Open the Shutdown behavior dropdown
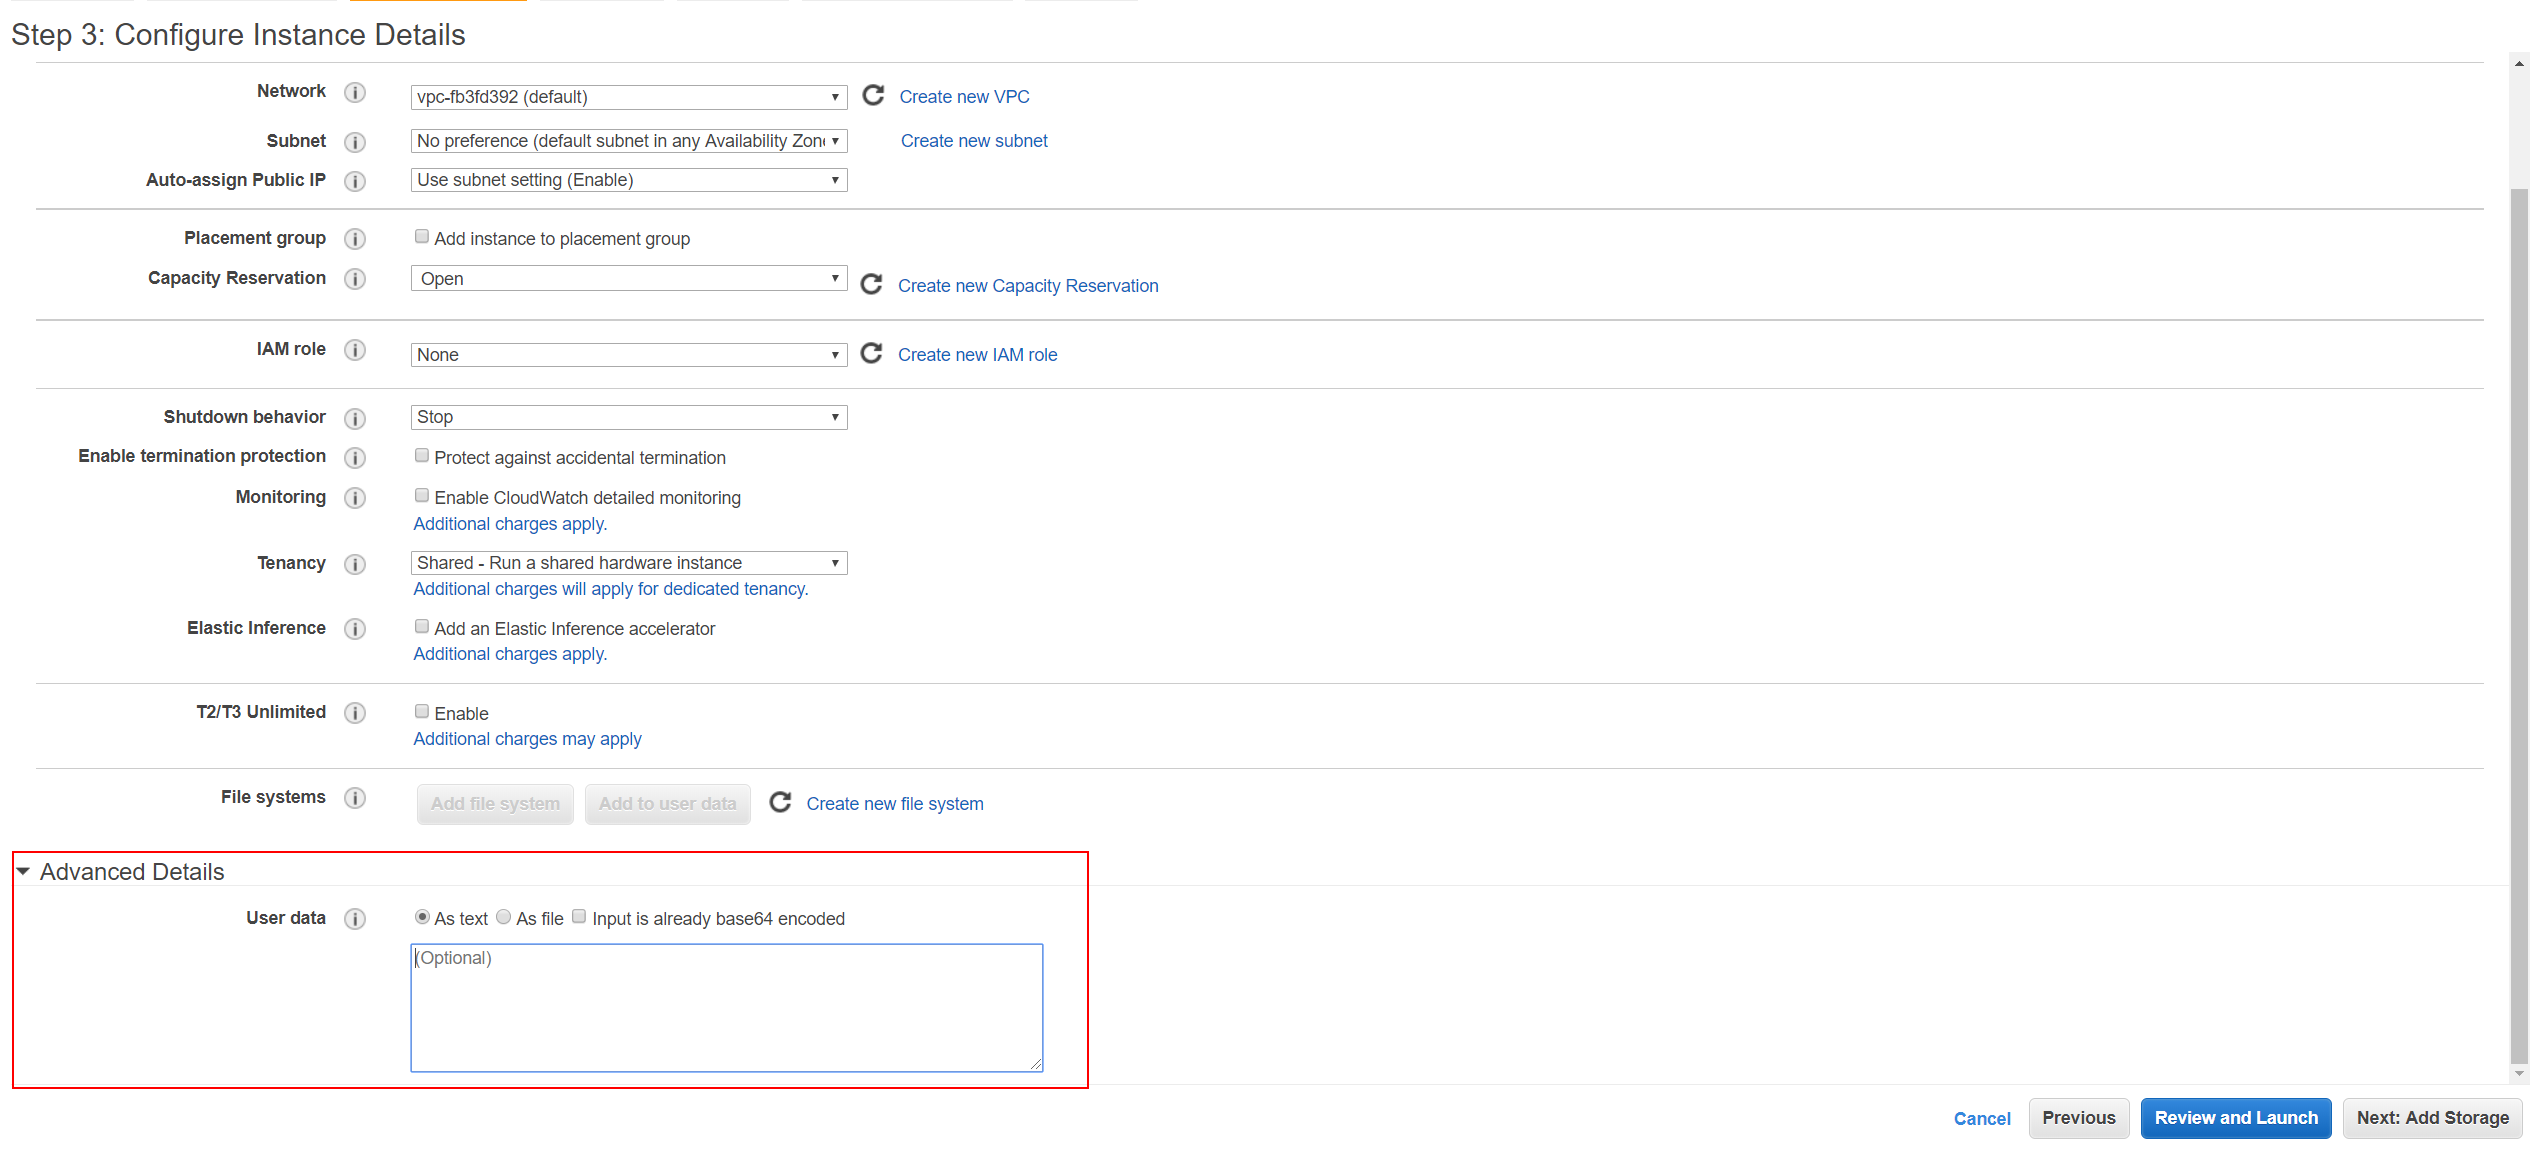Image resolution: width=2539 pixels, height=1154 pixels. coord(628,417)
